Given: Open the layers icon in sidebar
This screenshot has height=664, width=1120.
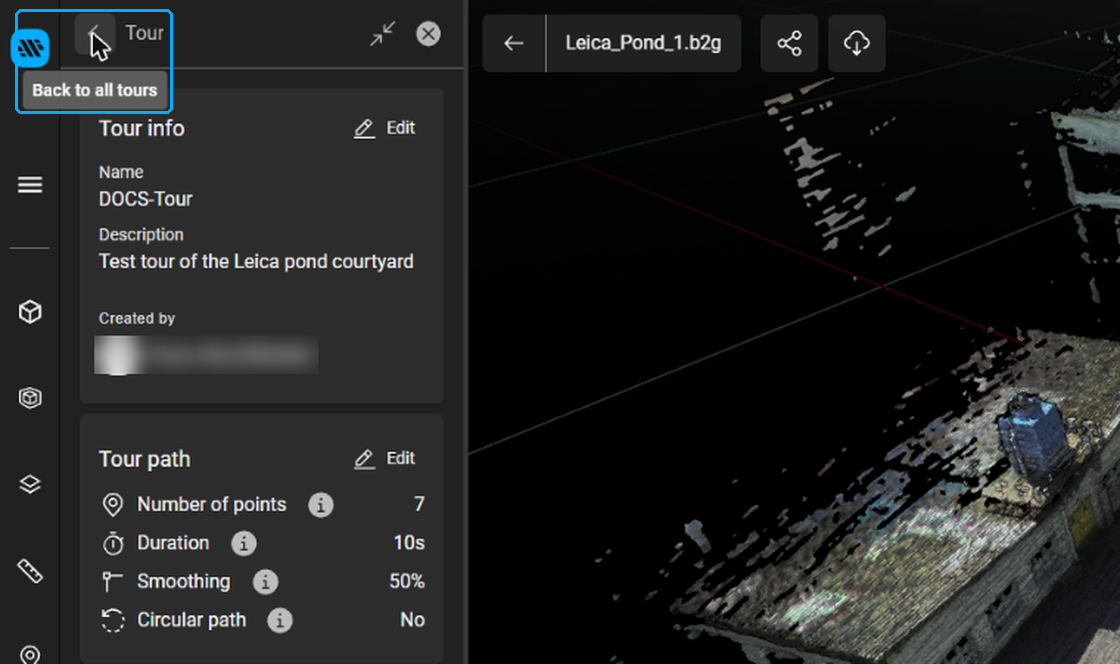Looking at the screenshot, I should click(30, 484).
